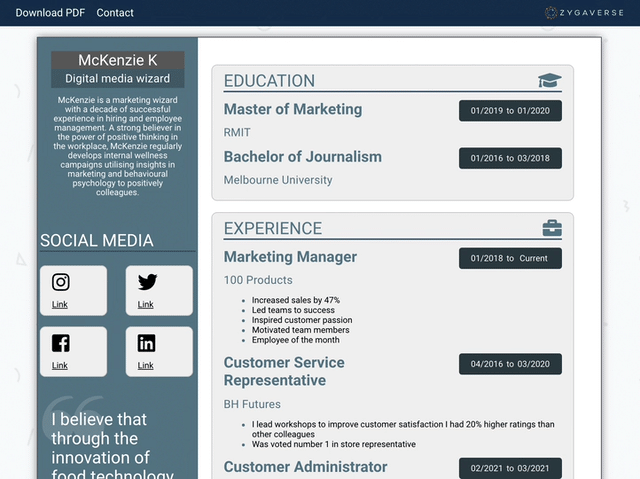Screen dimensions: 640x479
Task: Click the 04/2016 to 03/2020 date badge
Action: coord(510,364)
